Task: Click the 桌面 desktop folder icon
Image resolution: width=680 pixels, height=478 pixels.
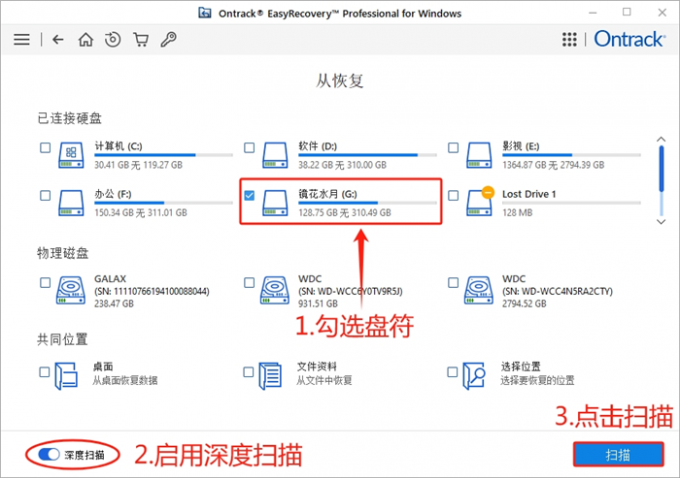Action: pos(66,376)
